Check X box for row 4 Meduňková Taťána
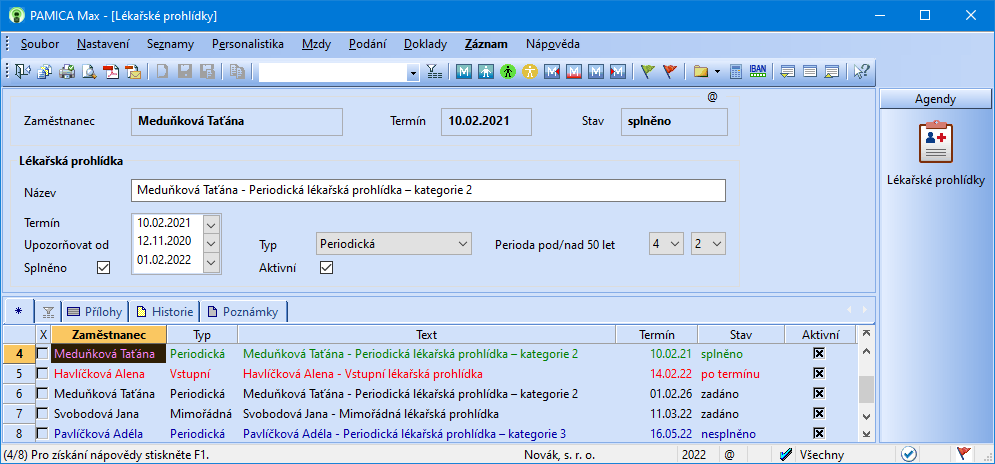Image resolution: width=995 pixels, height=464 pixels. point(43,354)
